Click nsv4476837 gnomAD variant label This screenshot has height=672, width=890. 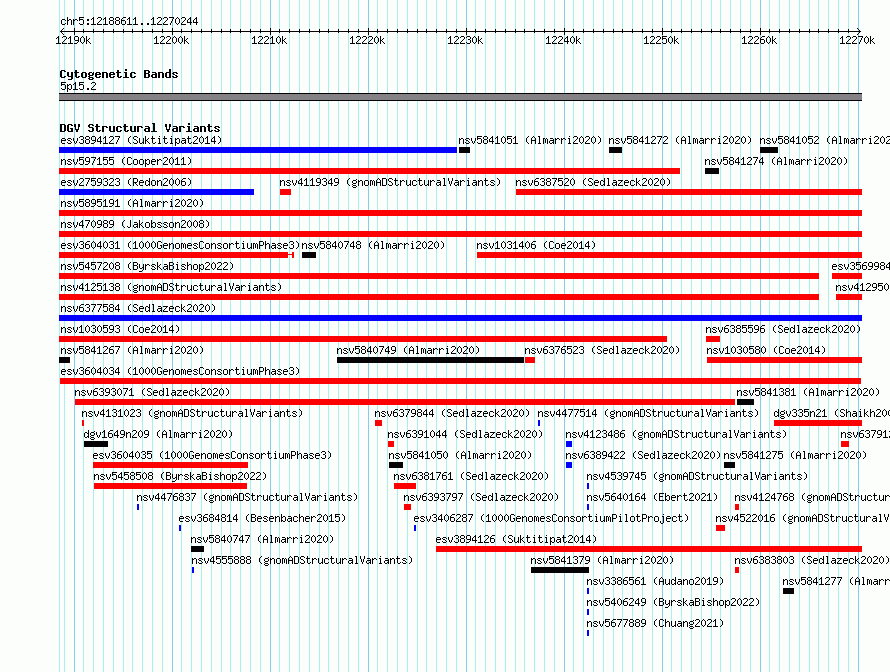(247, 497)
